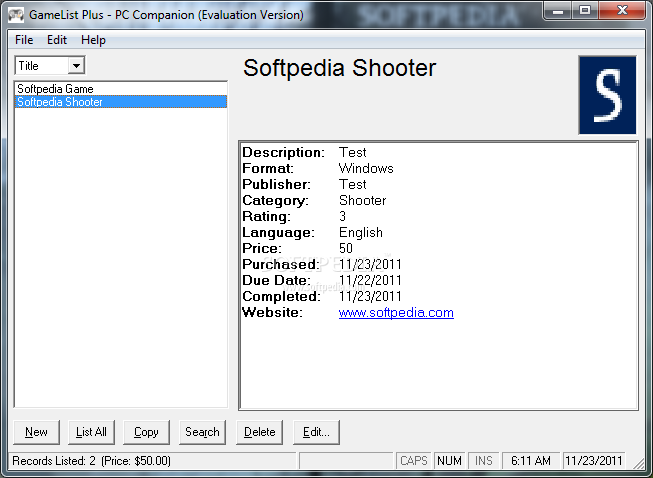Image resolution: width=653 pixels, height=478 pixels.
Task: Click the Language value English
Action: 361,232
